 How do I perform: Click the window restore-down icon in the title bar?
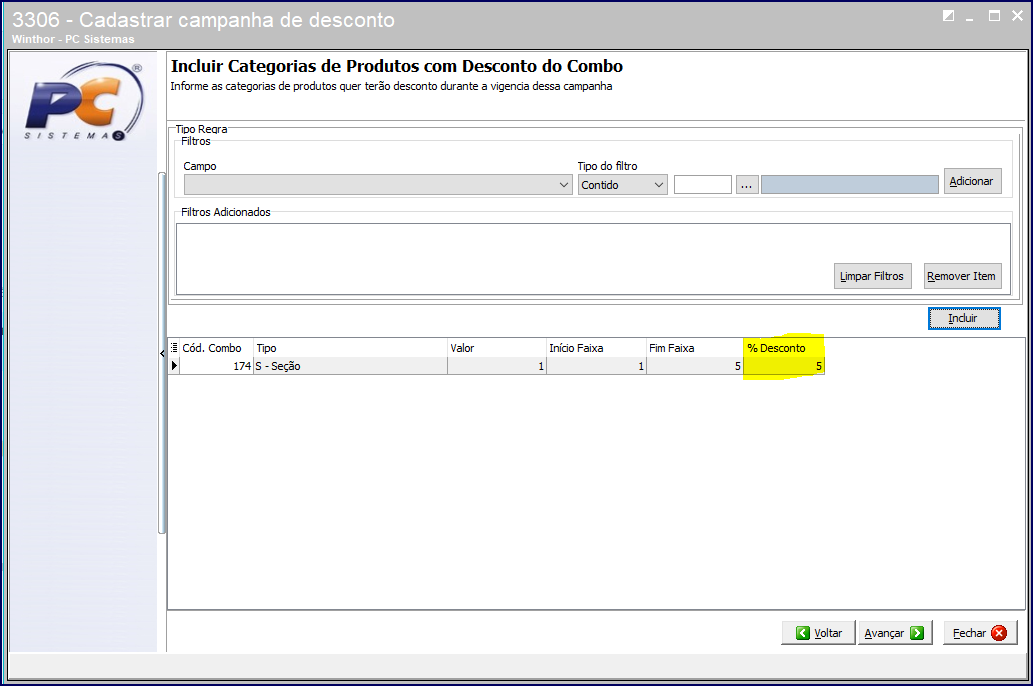click(x=949, y=16)
